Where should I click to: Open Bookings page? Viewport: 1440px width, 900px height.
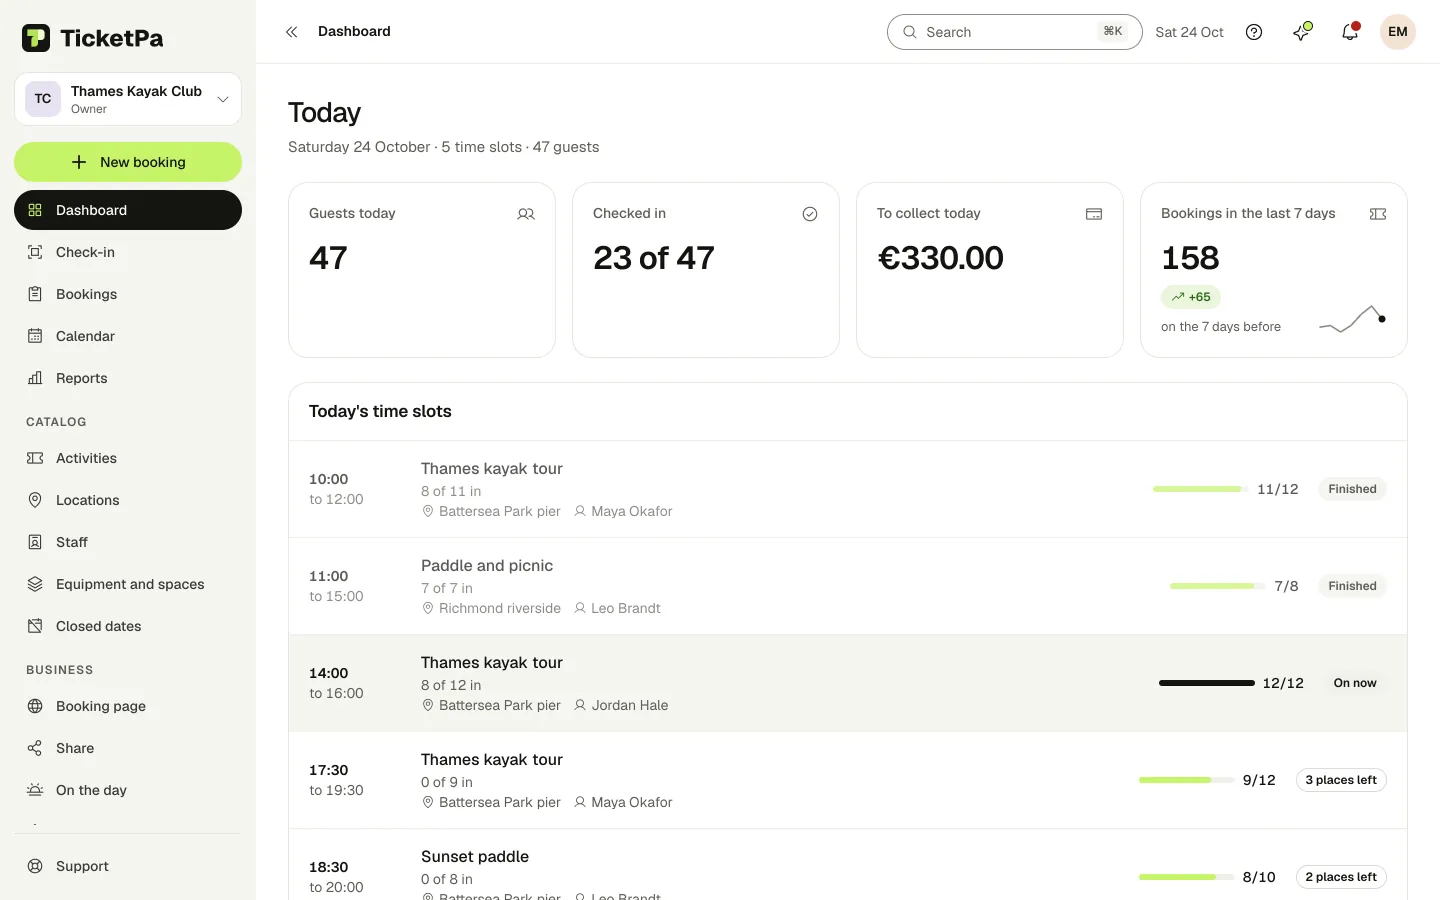click(128, 294)
